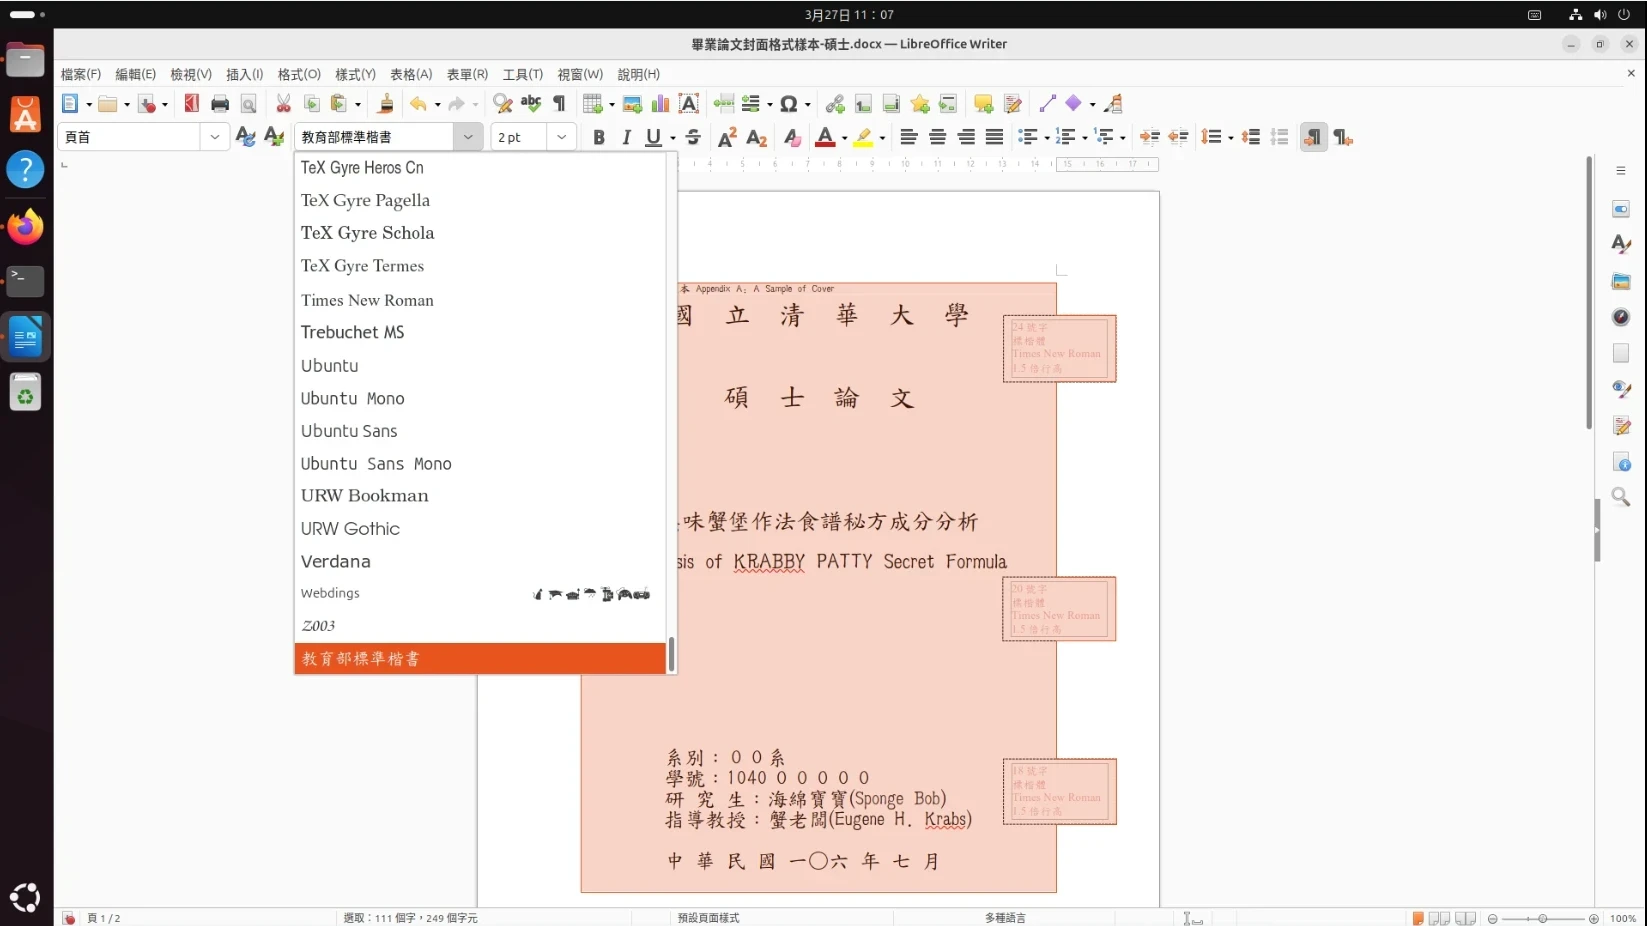The image size is (1647, 926).
Task: Toggle Bold formatting
Action: (598, 137)
